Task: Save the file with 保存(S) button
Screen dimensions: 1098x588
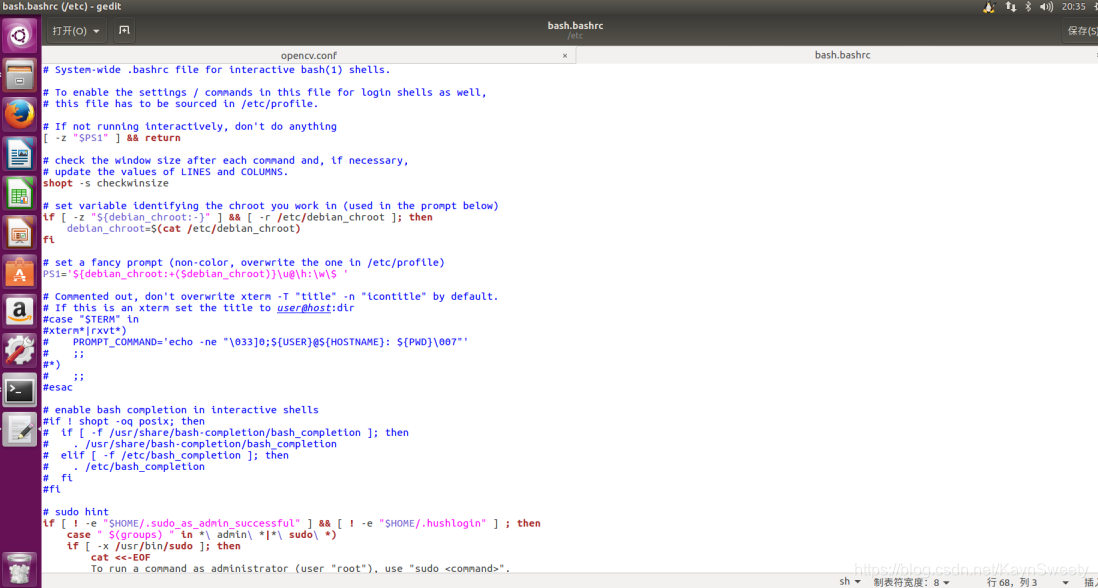Action: click(1081, 31)
